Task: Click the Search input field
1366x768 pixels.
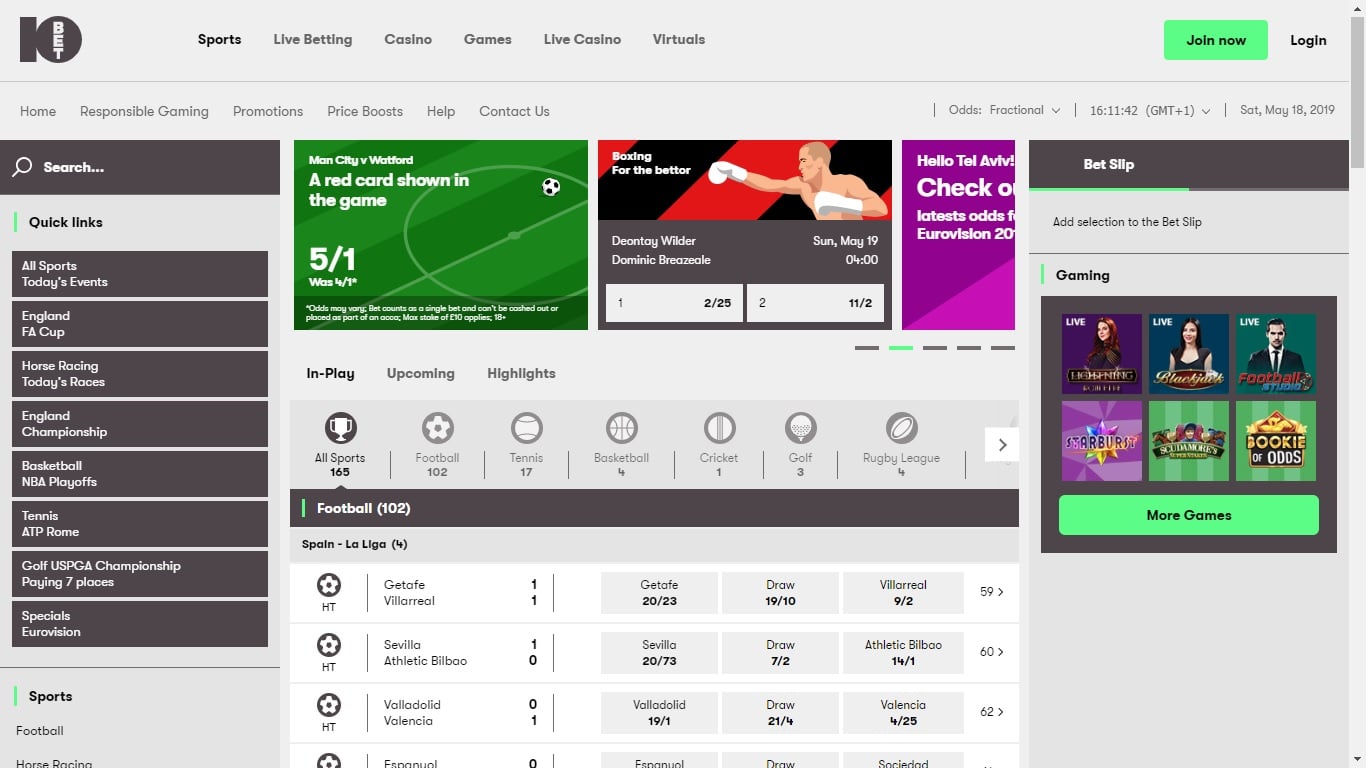Action: [x=140, y=167]
